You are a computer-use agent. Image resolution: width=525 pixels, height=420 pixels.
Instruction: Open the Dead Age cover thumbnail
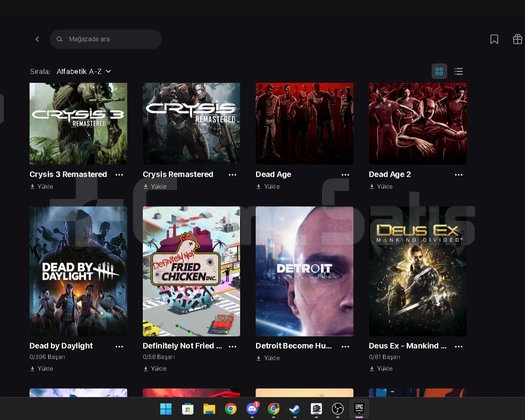click(x=304, y=123)
